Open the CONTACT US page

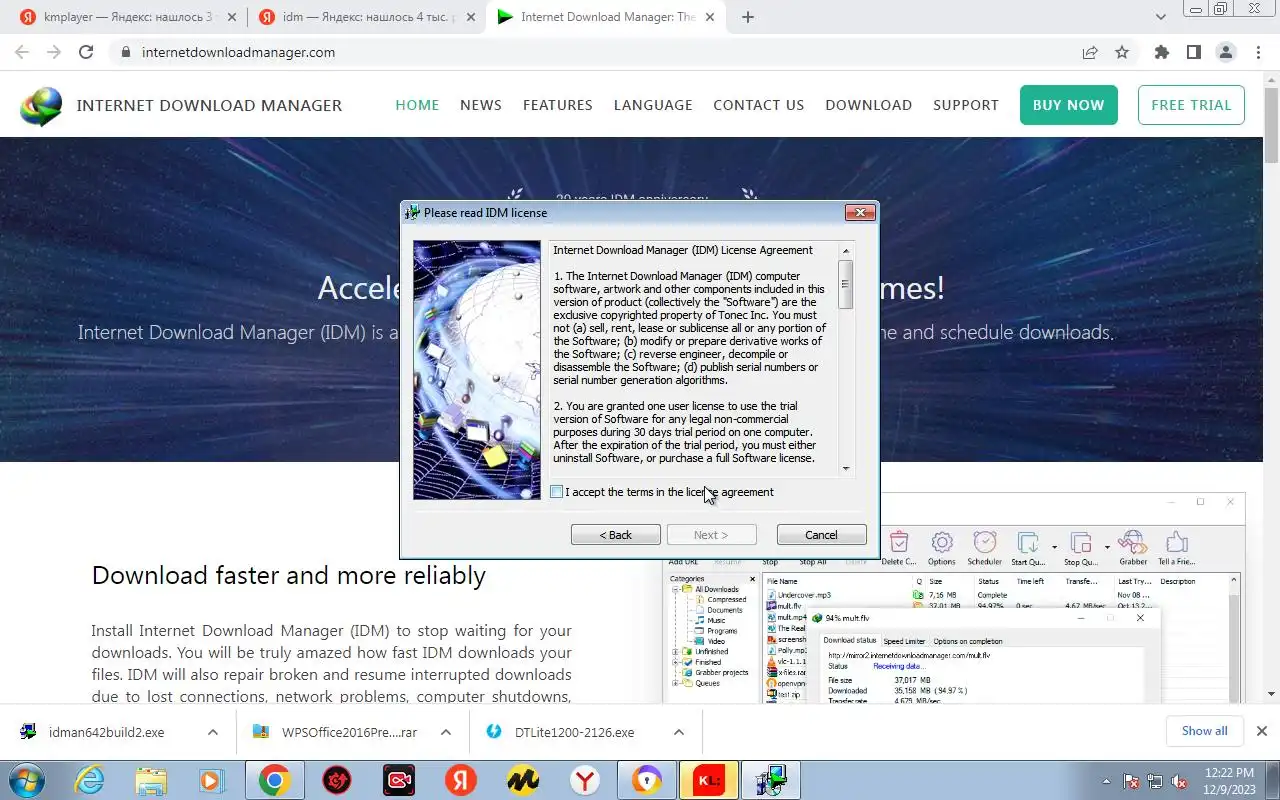tap(758, 105)
